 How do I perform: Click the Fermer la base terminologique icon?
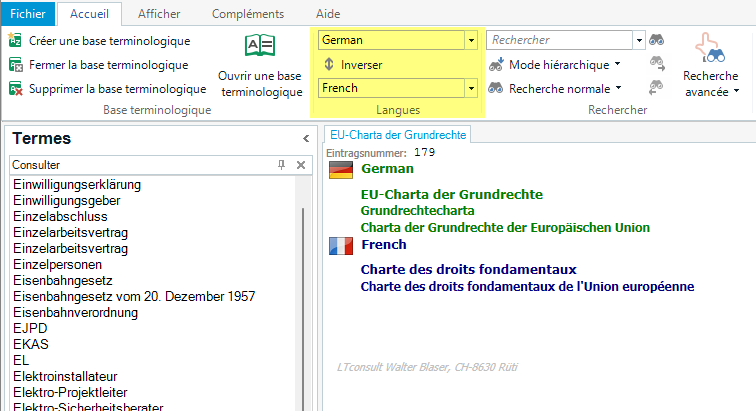(15, 65)
